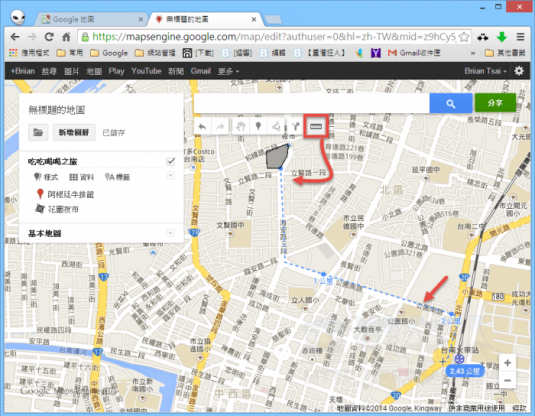Viewport: 535px width, 416px height.
Task: Open Gmail in the Google bar
Action: coord(201,71)
